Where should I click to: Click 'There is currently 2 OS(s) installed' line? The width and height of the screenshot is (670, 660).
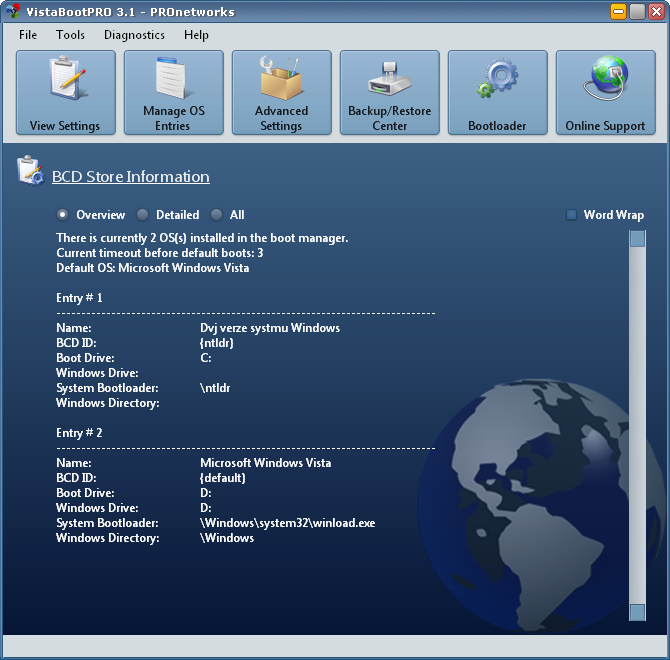tap(202, 238)
